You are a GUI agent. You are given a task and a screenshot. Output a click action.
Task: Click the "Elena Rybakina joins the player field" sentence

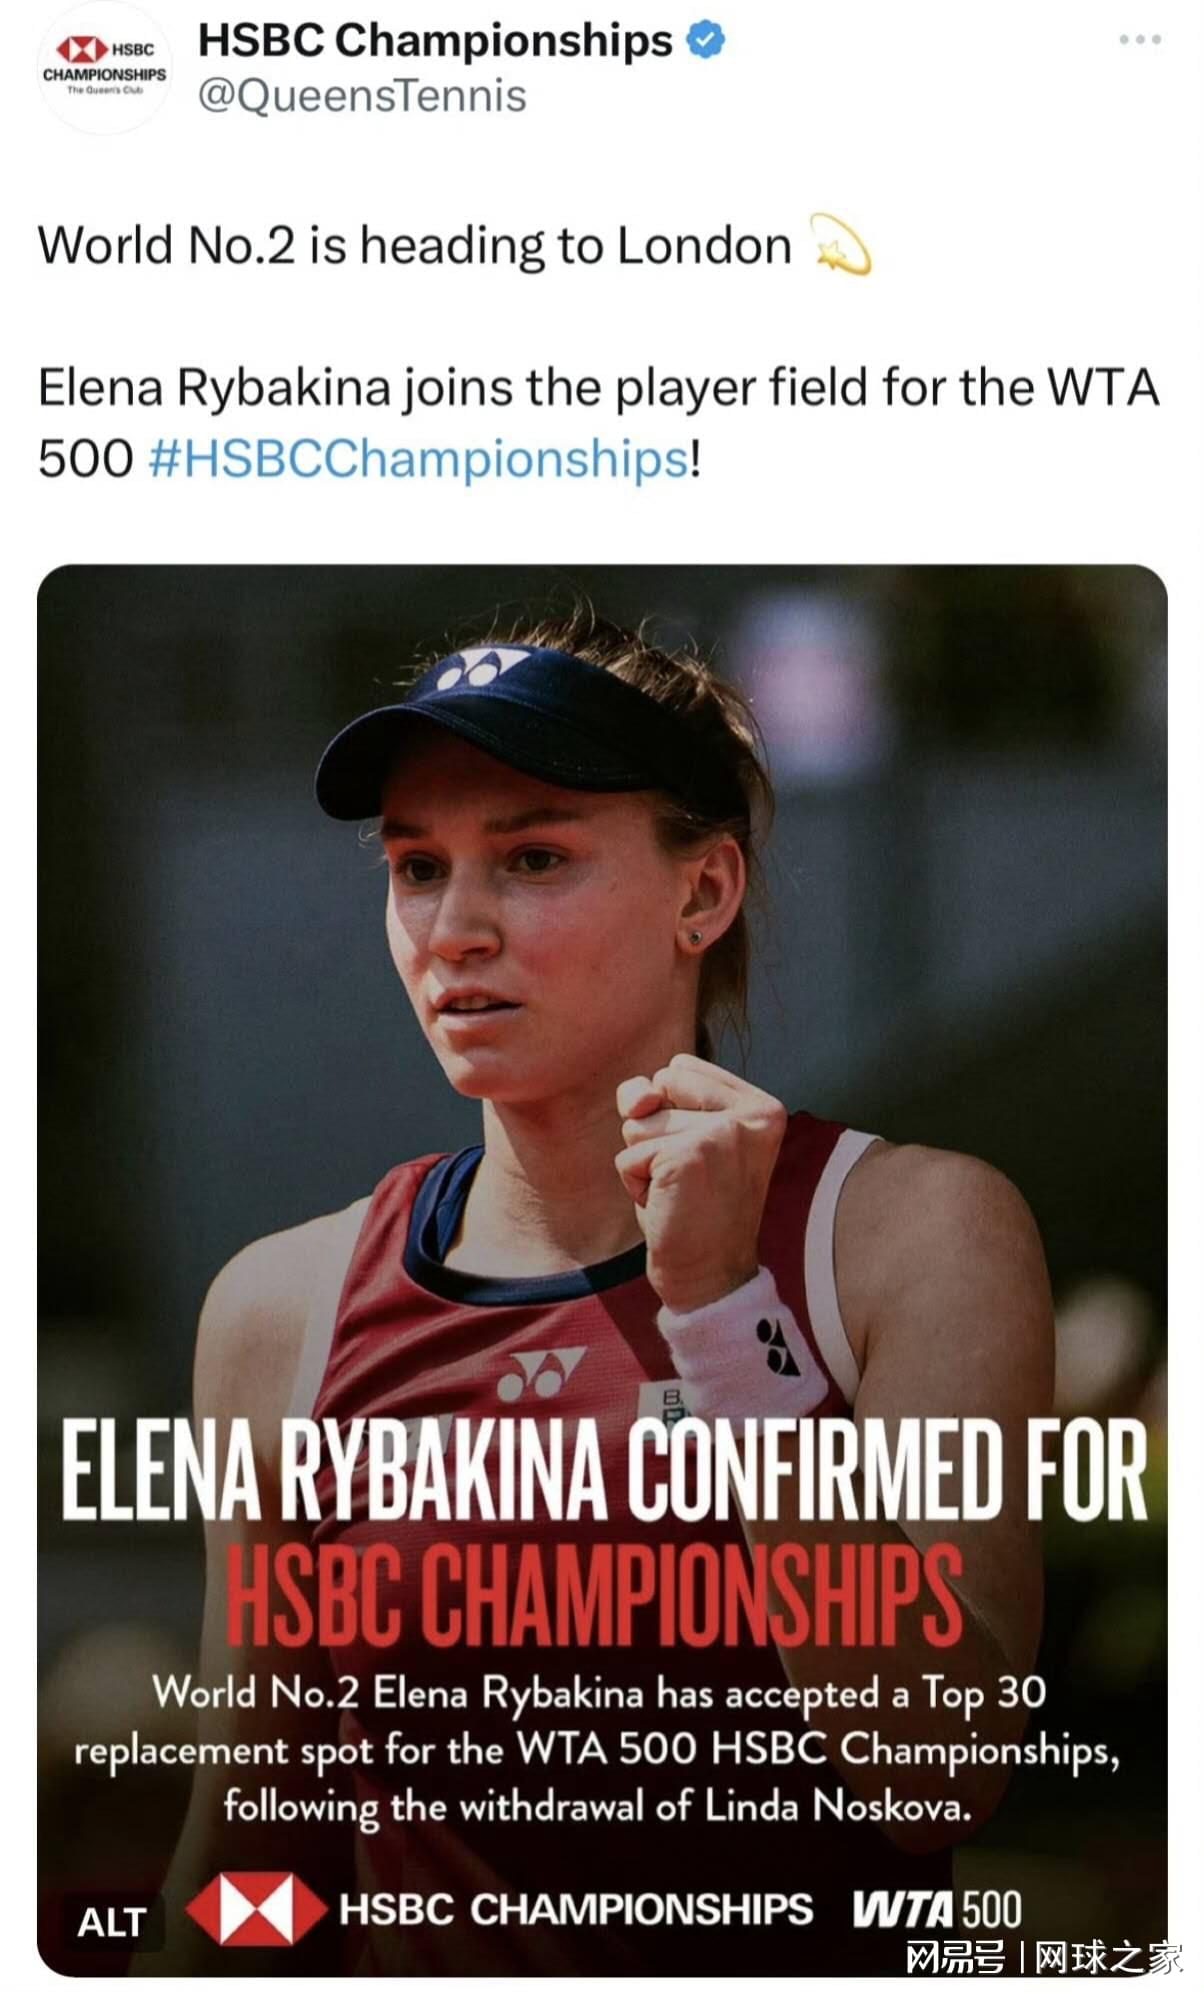pyautogui.click(x=598, y=423)
